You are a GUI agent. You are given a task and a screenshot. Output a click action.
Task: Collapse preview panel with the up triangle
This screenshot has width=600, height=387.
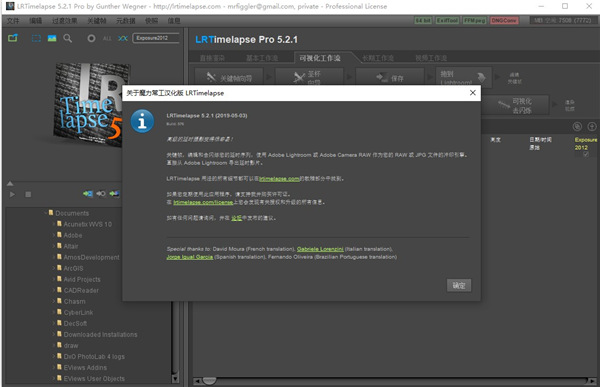pos(10,184)
